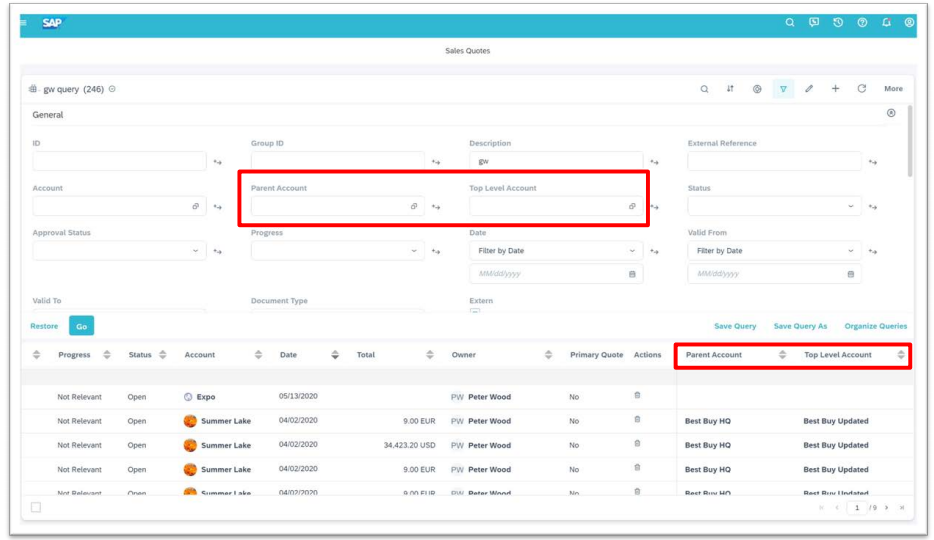Viewport: 934px width, 540px height.
Task: Refresh the list with reload icon
Action: tap(861, 89)
